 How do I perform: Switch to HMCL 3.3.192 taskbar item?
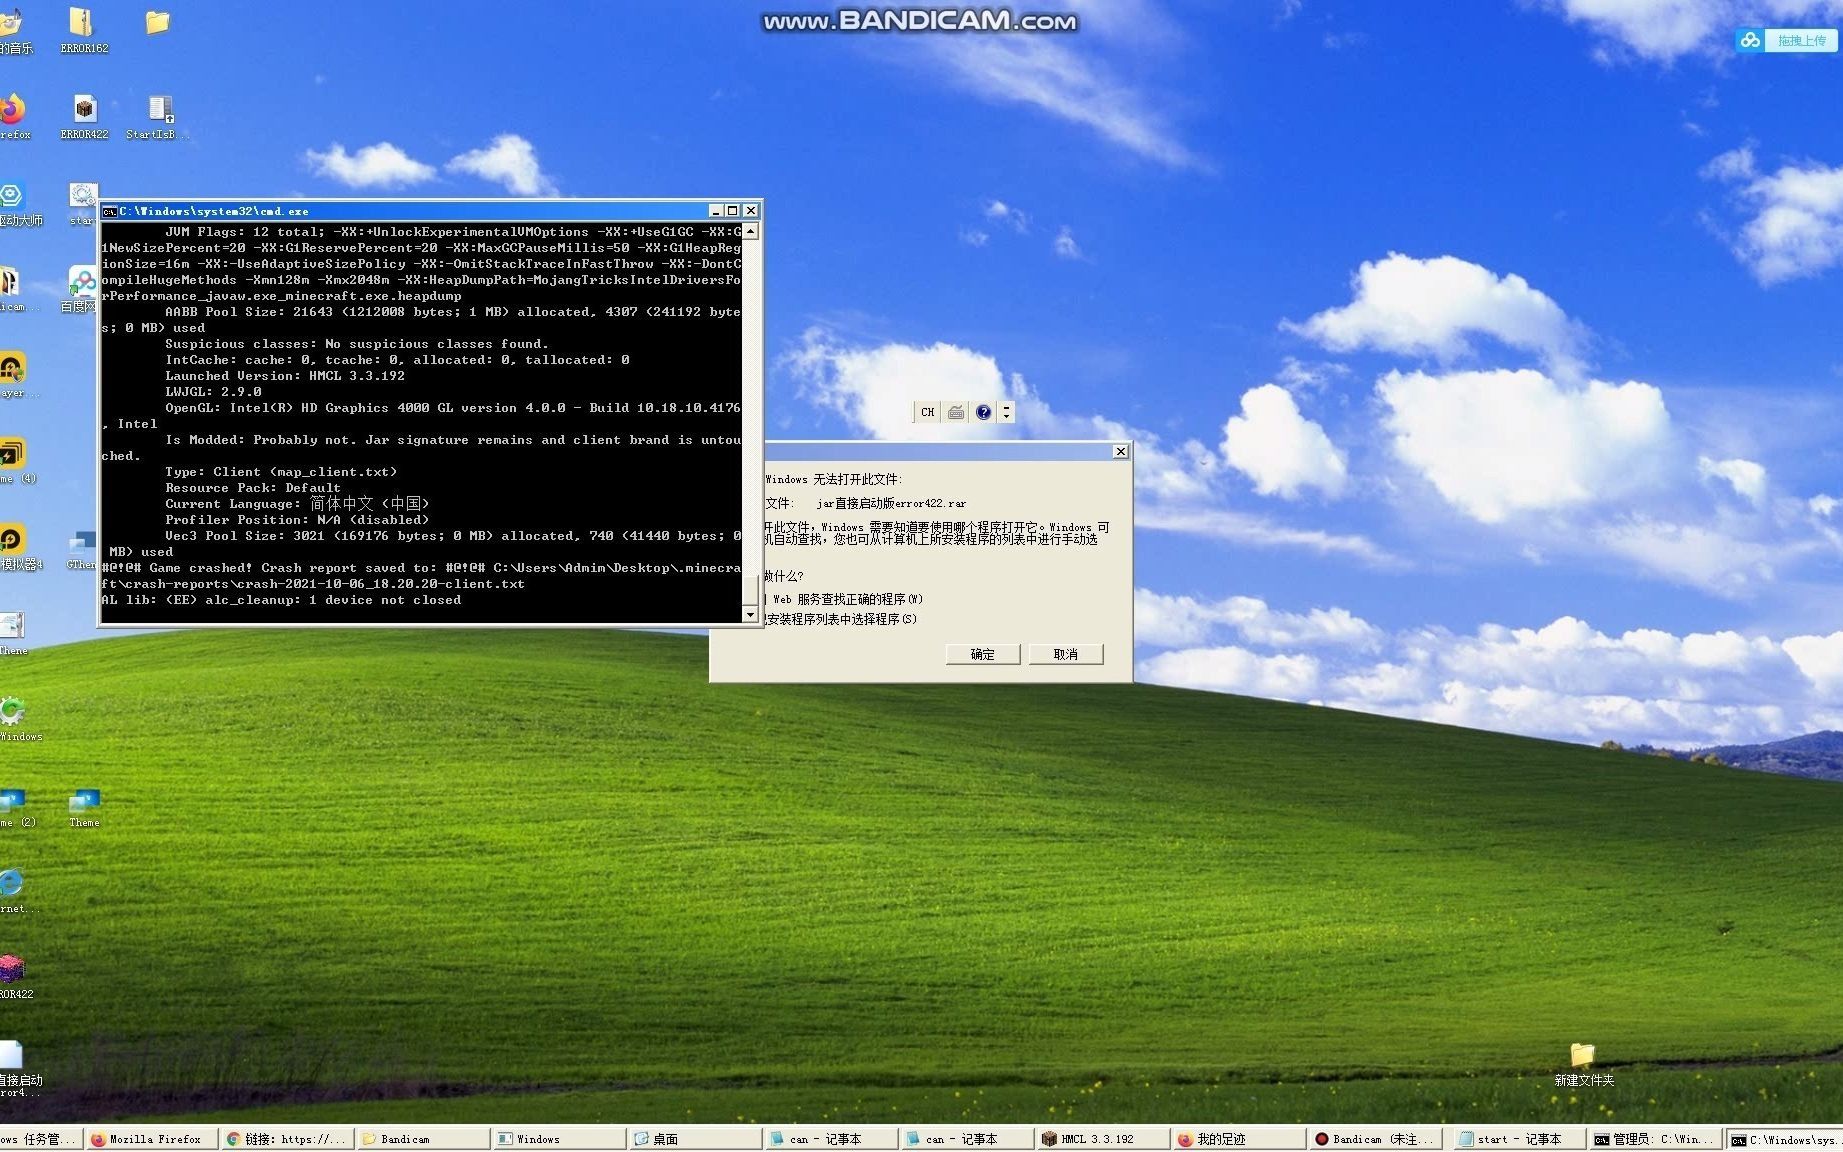(x=1103, y=1139)
